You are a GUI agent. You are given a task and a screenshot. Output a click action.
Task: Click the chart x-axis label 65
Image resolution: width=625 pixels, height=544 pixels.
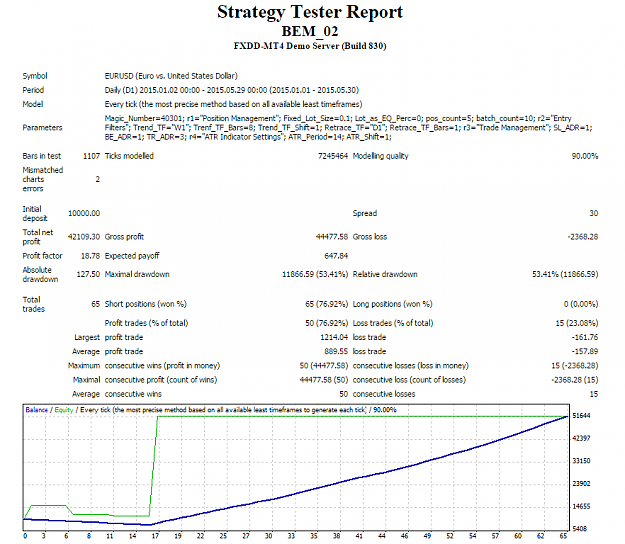pyautogui.click(x=563, y=536)
